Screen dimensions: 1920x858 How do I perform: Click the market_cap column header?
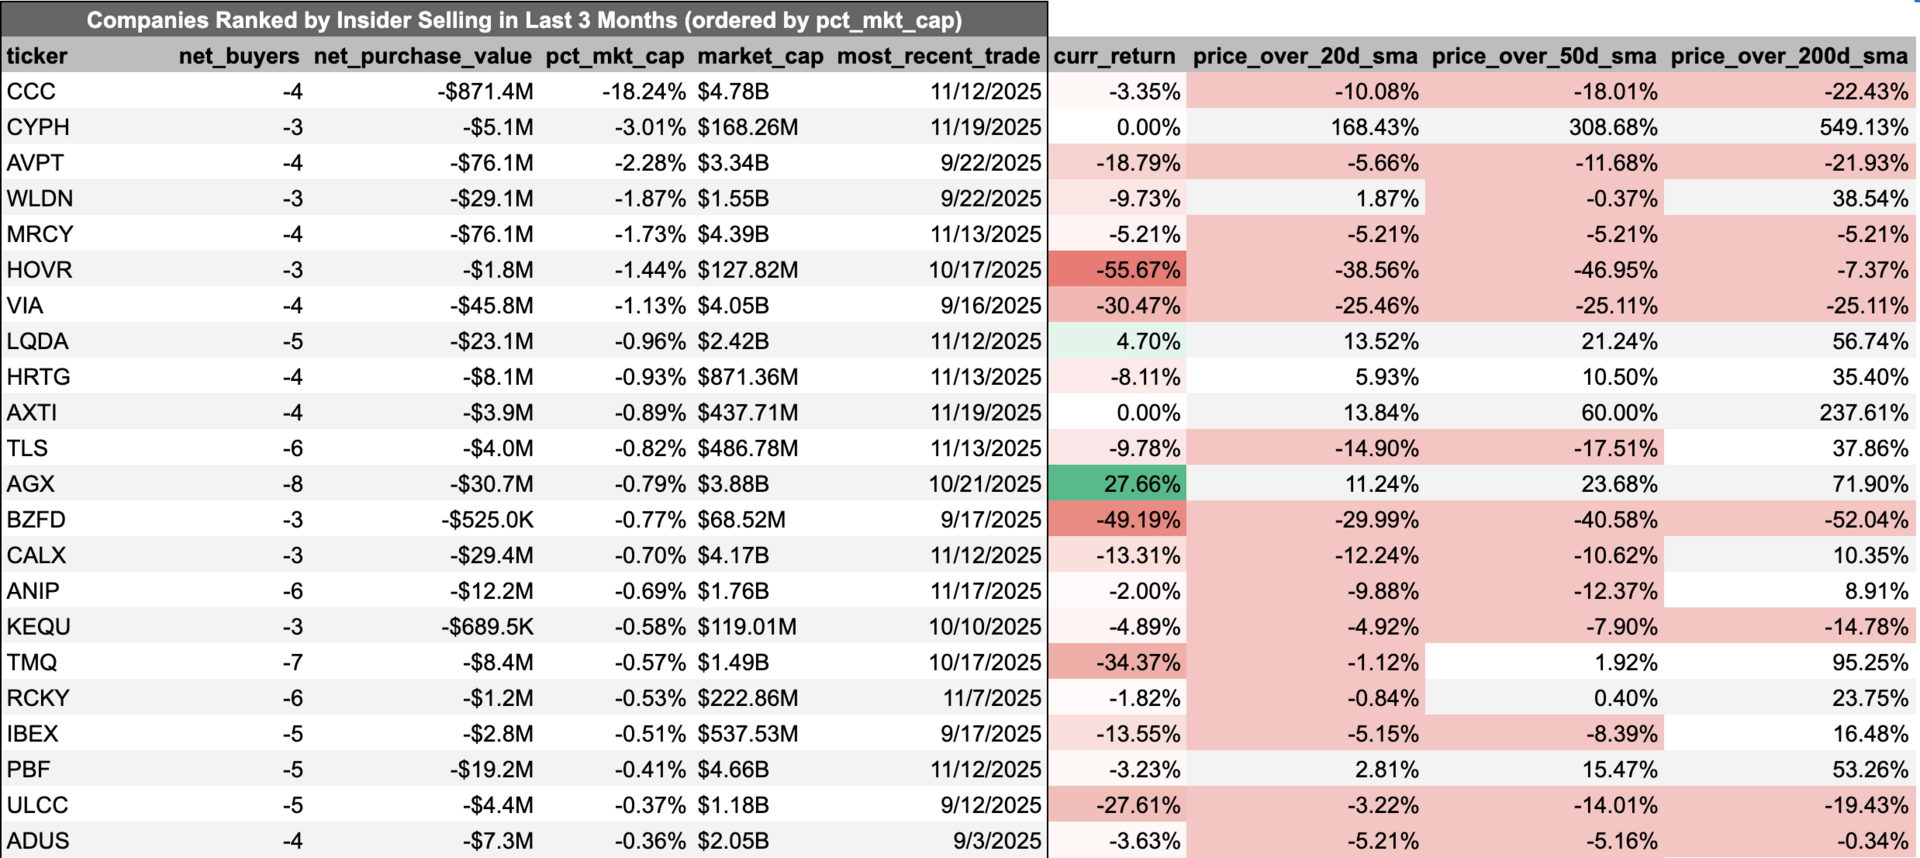click(760, 56)
